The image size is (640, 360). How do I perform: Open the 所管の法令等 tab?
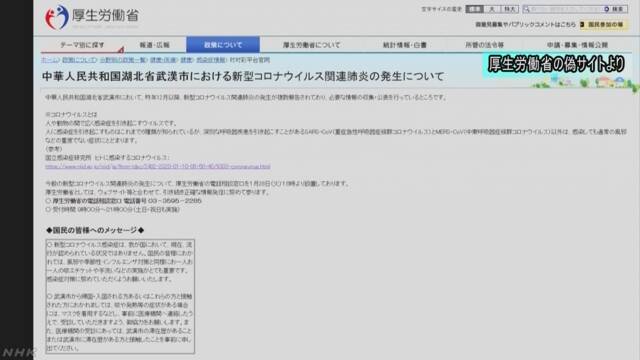[x=484, y=45]
